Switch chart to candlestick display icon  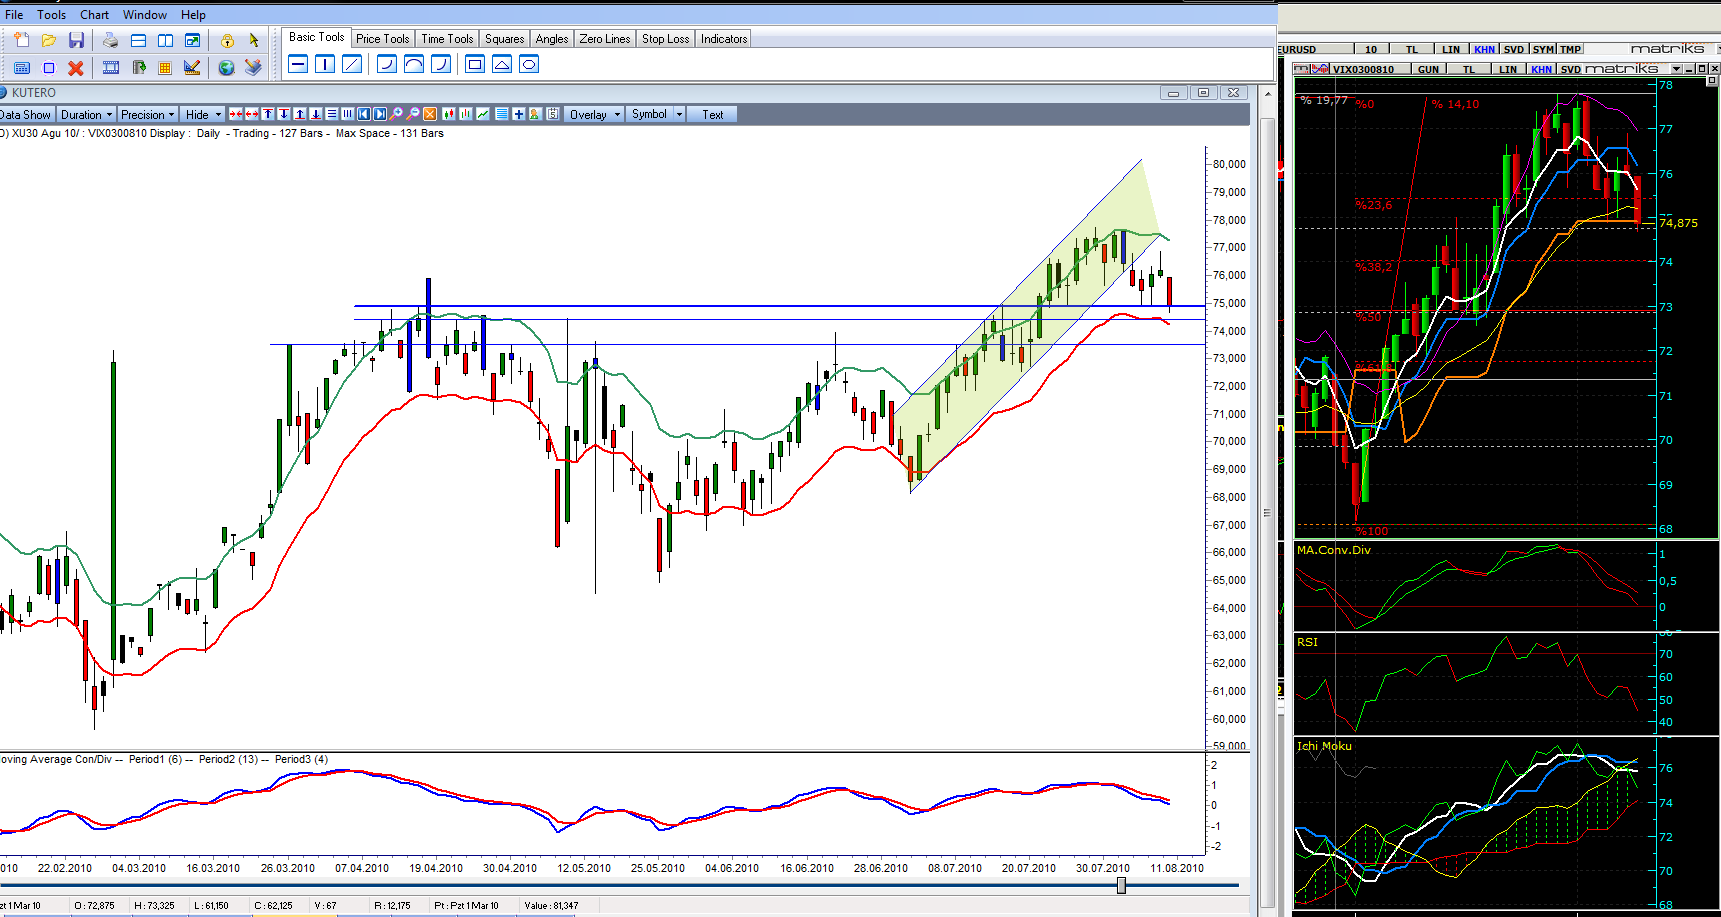449,114
